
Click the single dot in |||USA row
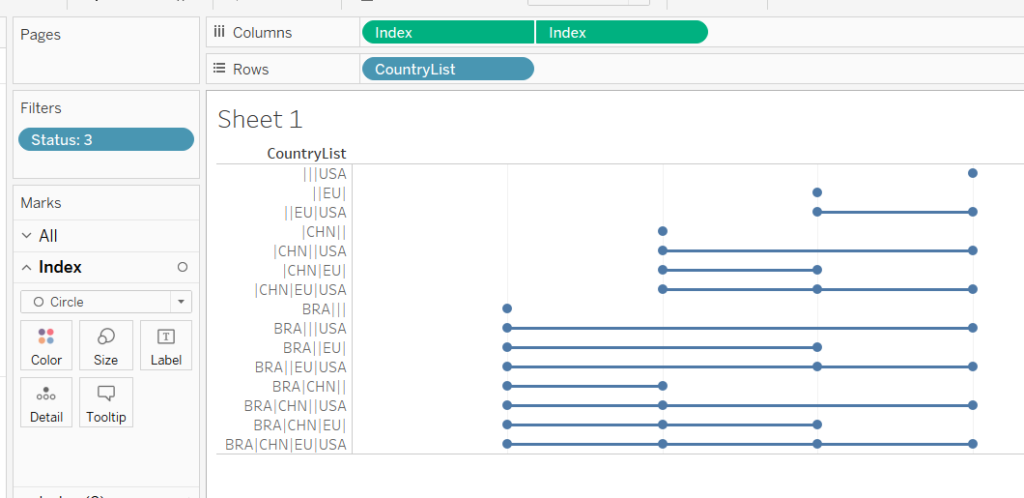[972, 173]
